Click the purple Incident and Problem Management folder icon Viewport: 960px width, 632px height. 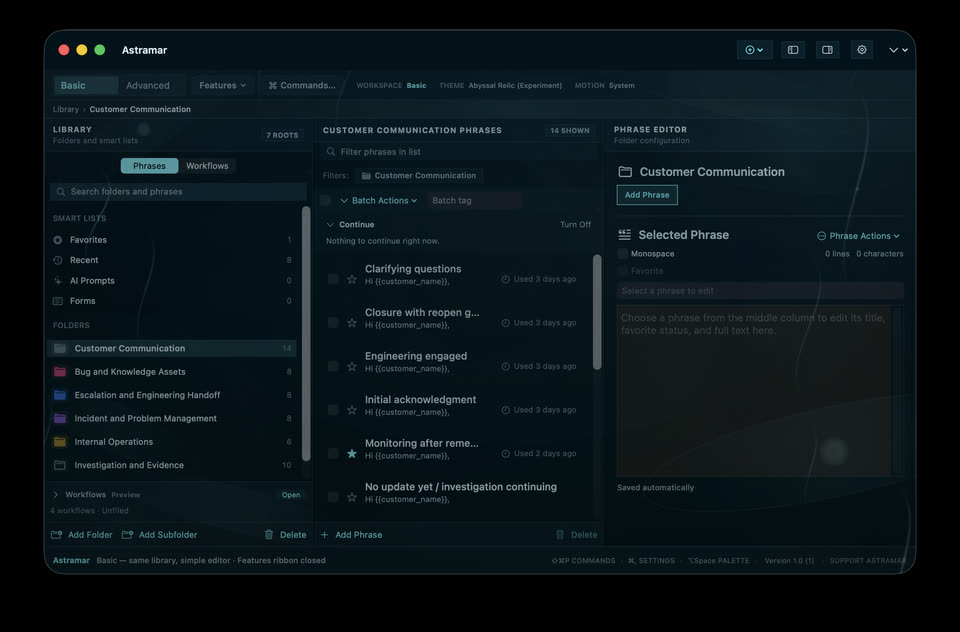pyautogui.click(x=60, y=418)
